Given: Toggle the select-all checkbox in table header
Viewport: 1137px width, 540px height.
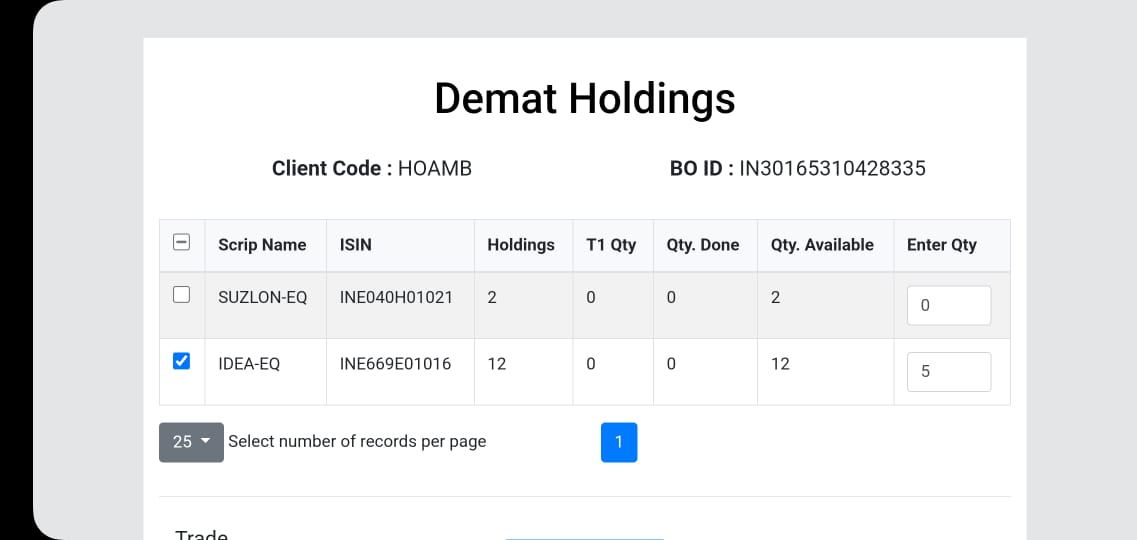Looking at the screenshot, I should click(x=181, y=243).
